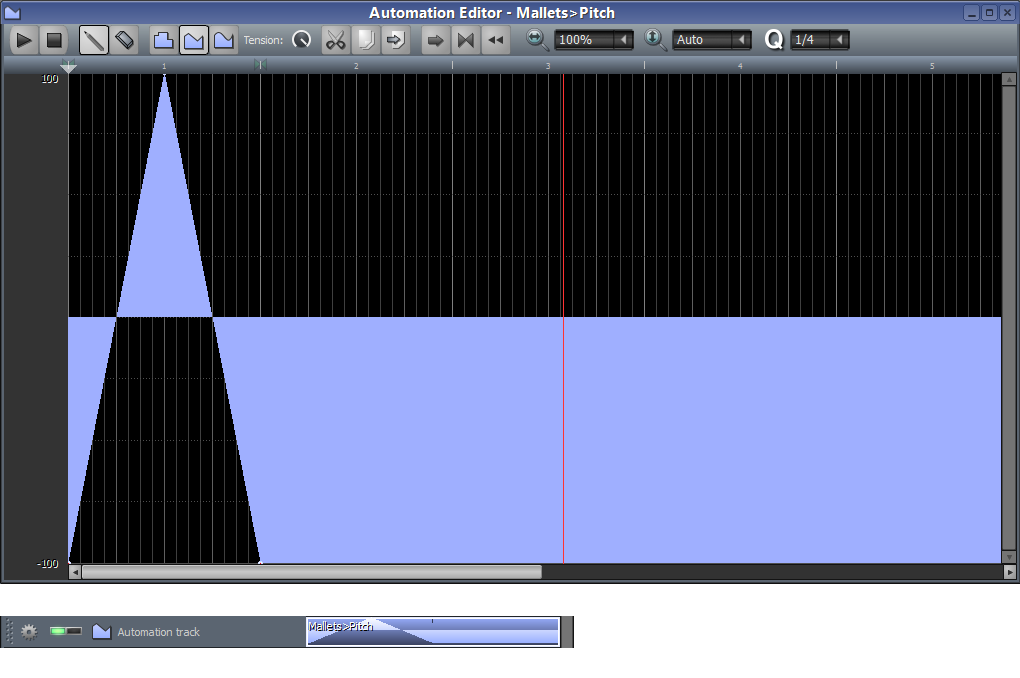Screen dimensions: 1020x678
Task: Click the loop points toggle icon
Action: (x=465, y=40)
